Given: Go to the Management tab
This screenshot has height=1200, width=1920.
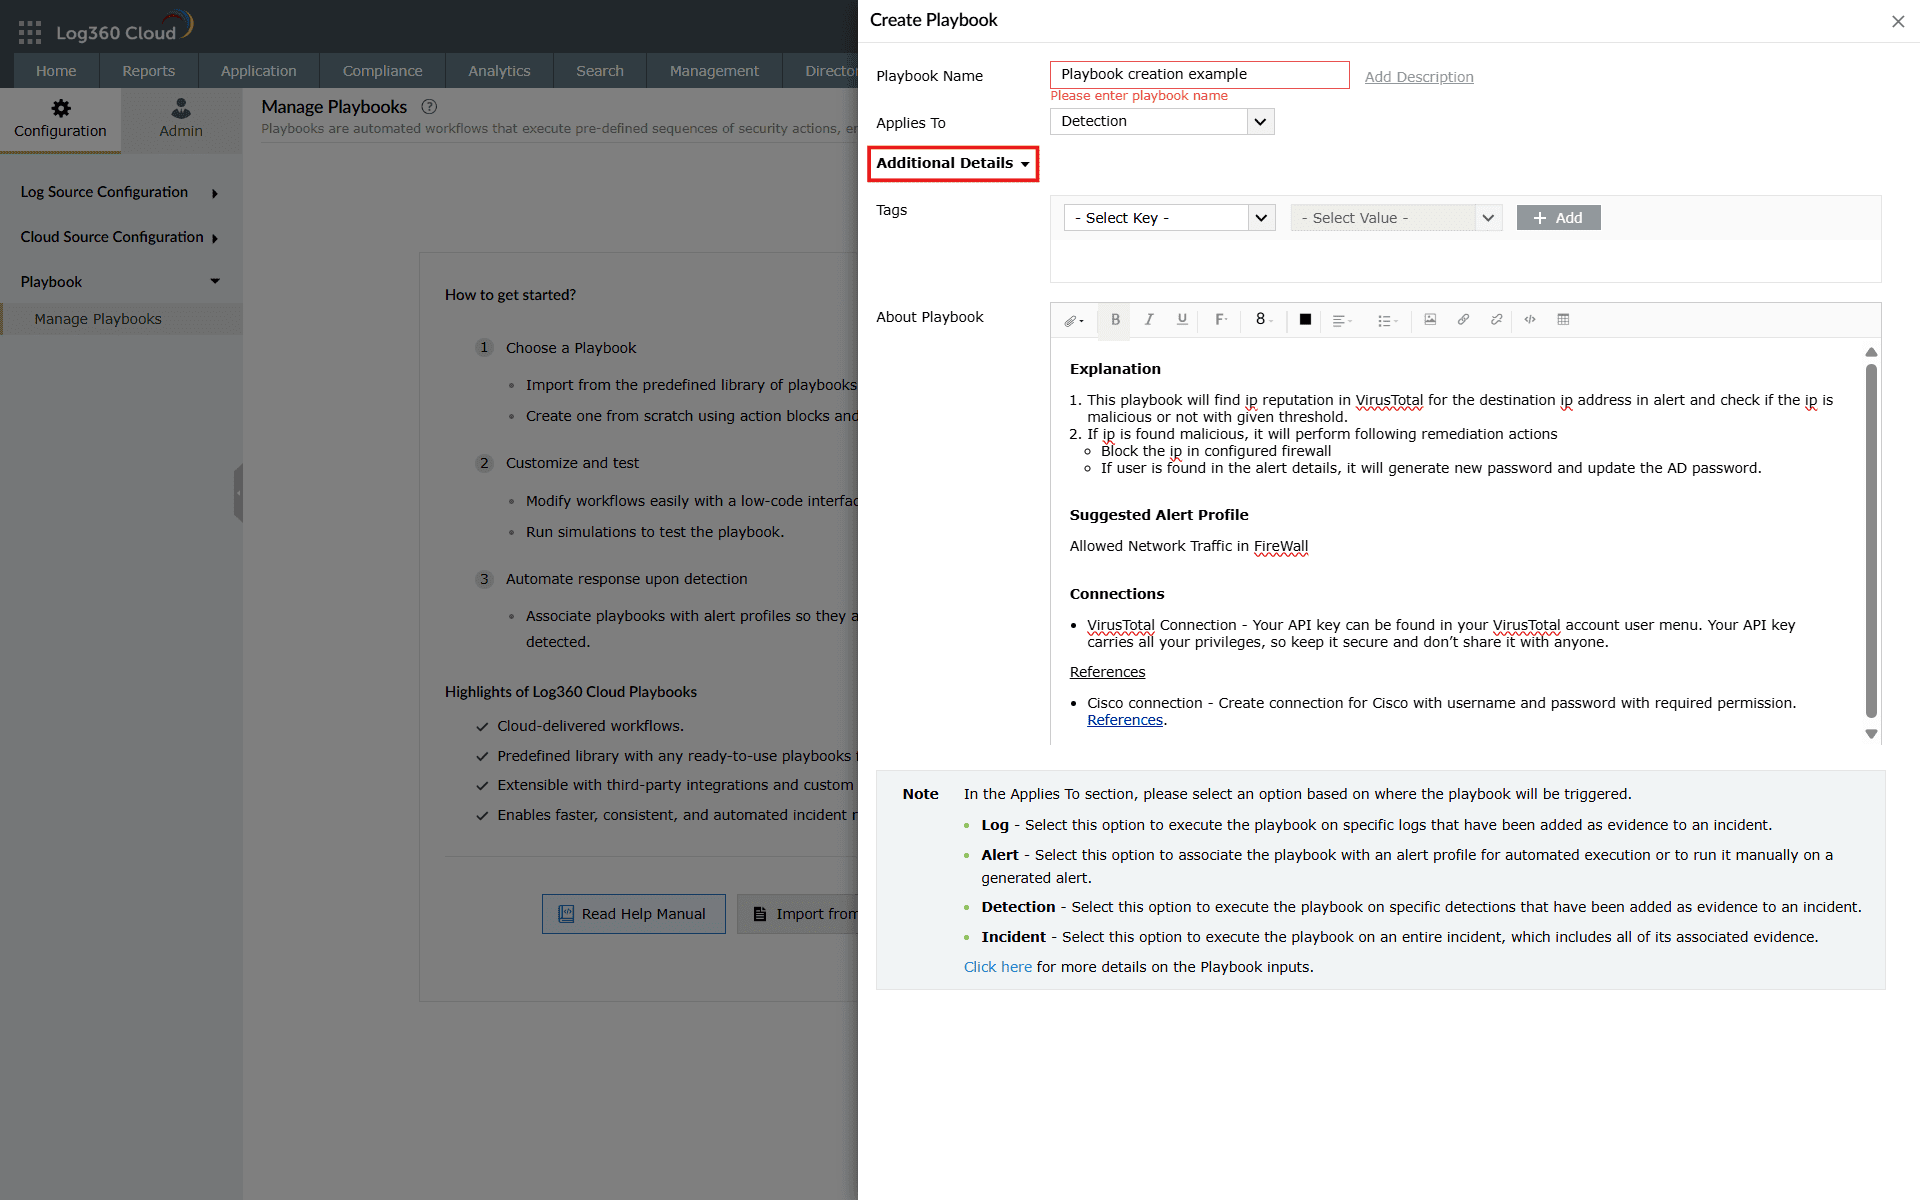Looking at the screenshot, I should [x=714, y=71].
